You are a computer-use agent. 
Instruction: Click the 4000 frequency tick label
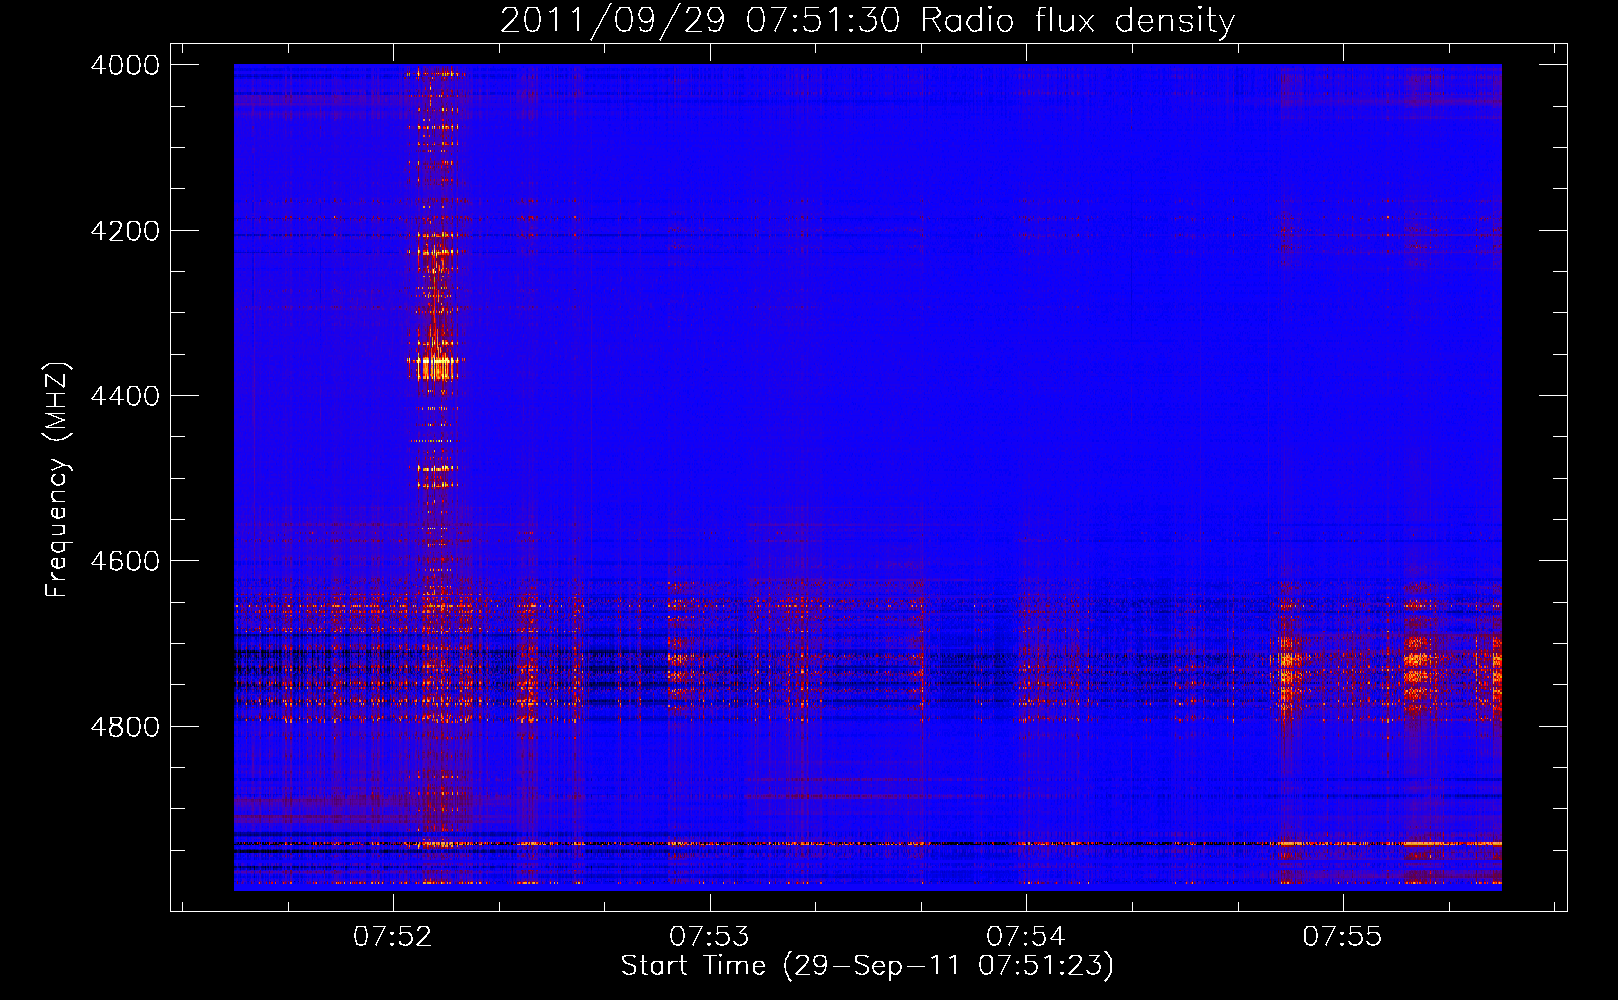pyautogui.click(x=125, y=65)
